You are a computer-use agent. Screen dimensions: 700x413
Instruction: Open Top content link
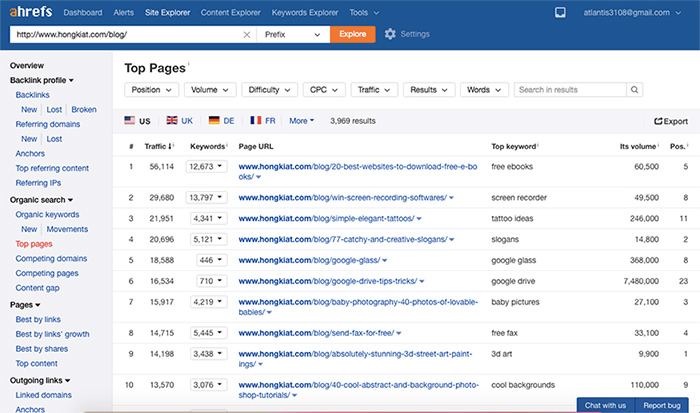(x=37, y=363)
